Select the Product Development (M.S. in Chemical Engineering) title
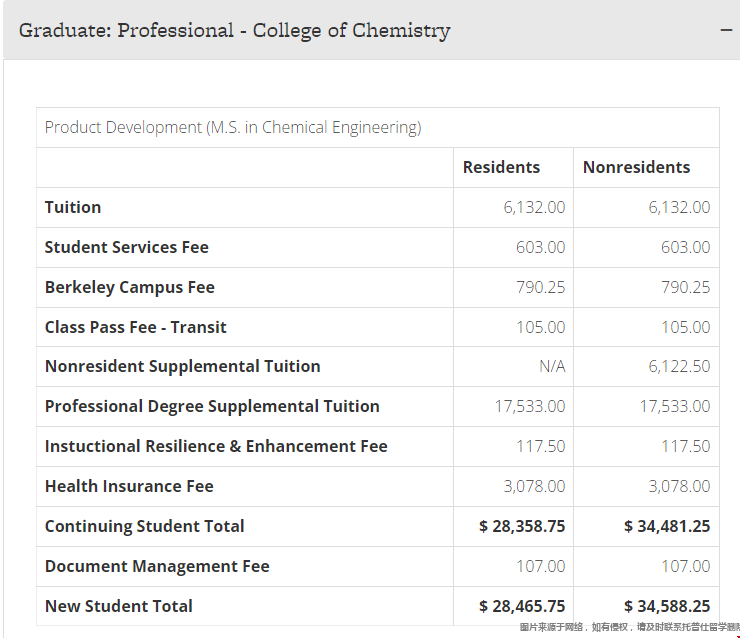 coord(233,127)
